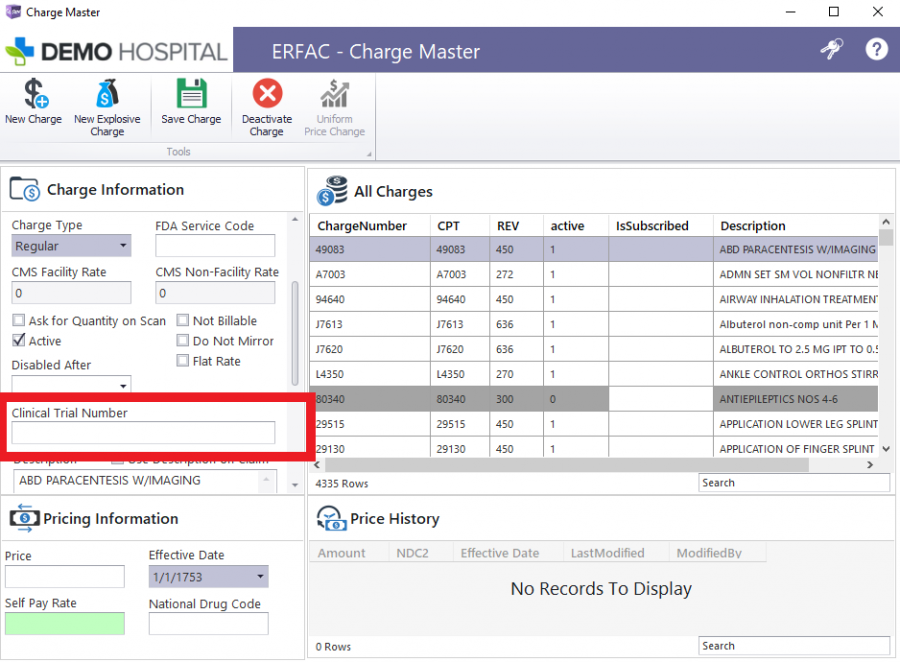Click the CMS Facility Rate field
The width and height of the screenshot is (900, 662).
click(71, 293)
